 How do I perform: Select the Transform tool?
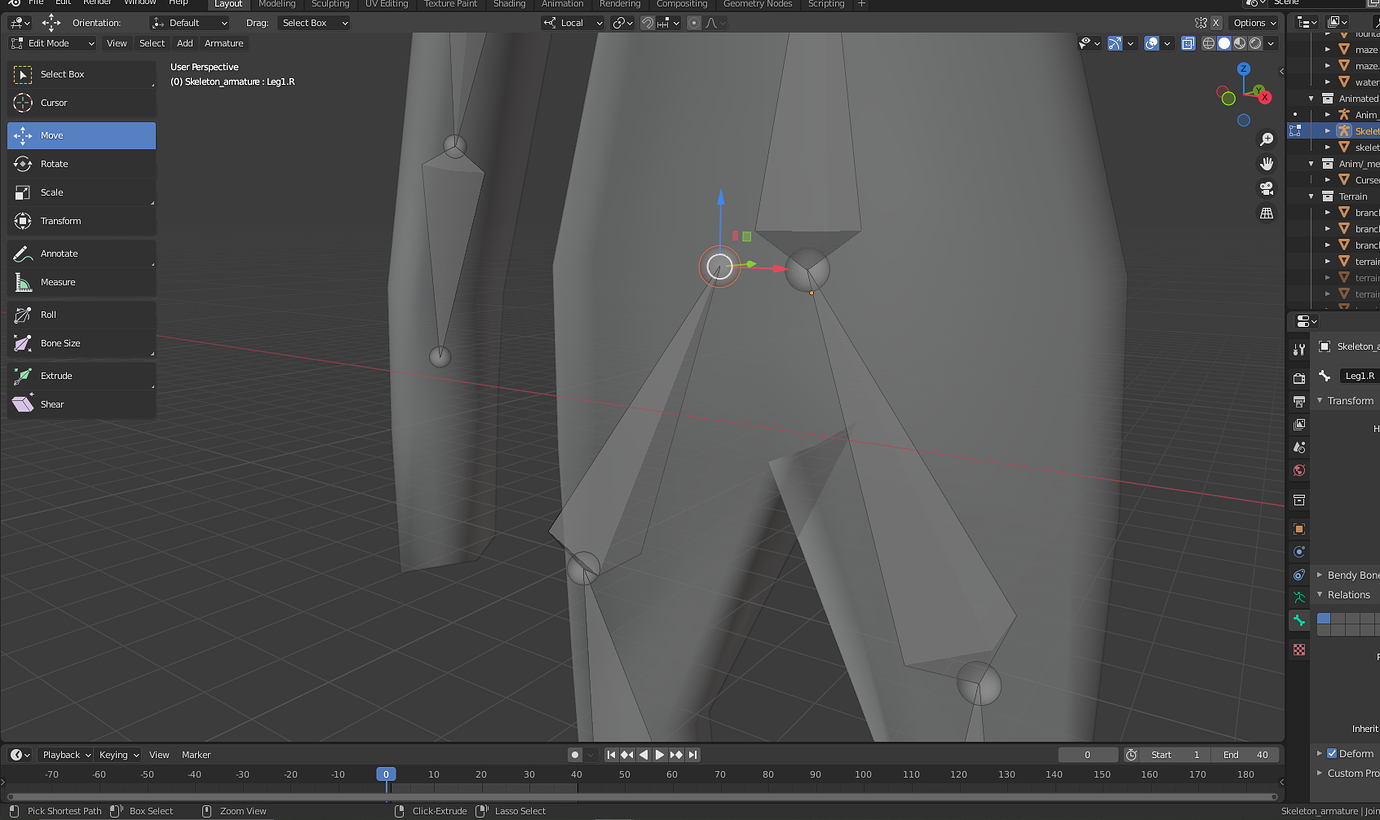[82, 221]
